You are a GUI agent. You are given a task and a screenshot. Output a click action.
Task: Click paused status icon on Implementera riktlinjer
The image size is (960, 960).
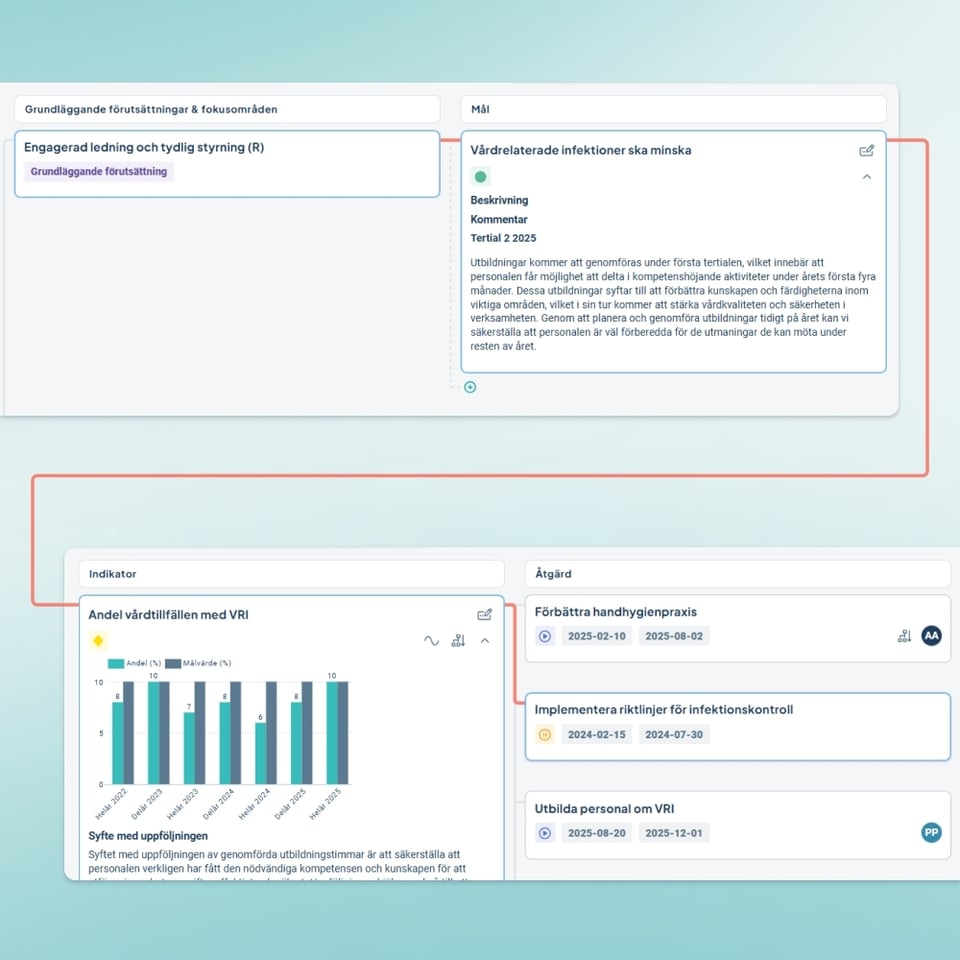click(x=545, y=735)
